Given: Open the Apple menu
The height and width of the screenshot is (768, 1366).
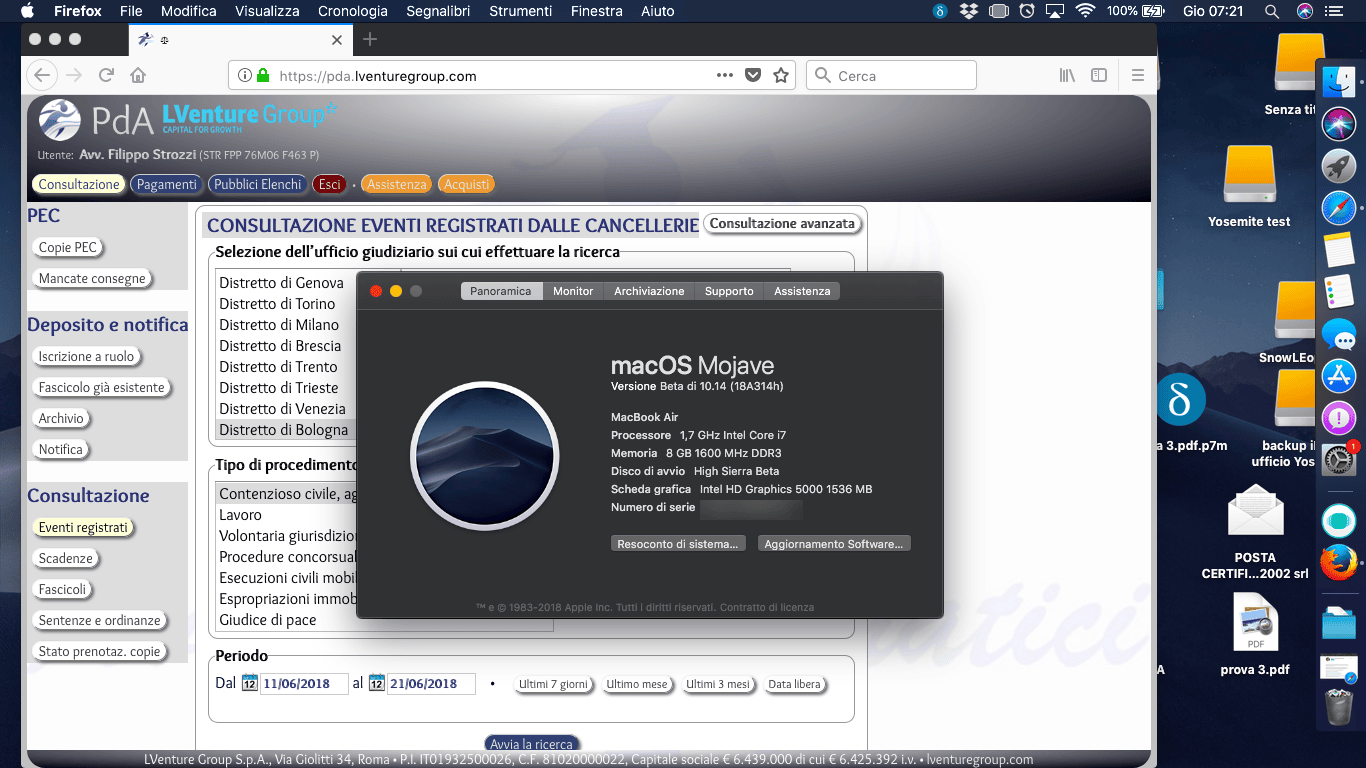Looking at the screenshot, I should click(27, 11).
